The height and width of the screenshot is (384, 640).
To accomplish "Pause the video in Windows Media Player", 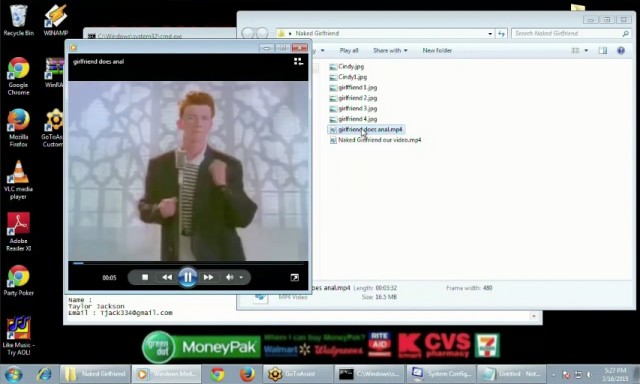I will coord(187,277).
